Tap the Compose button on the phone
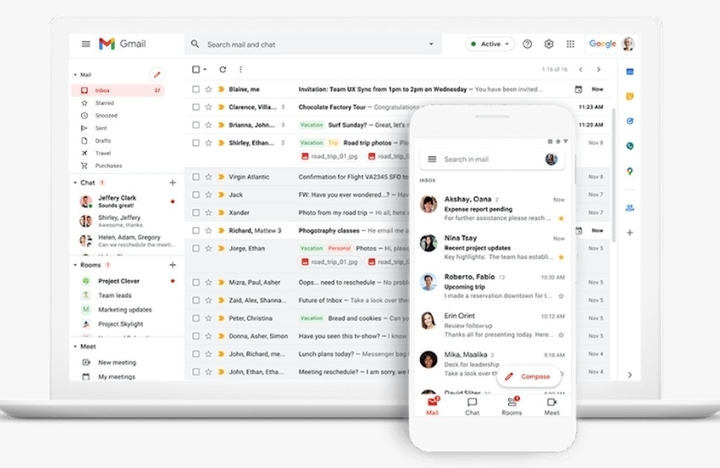The width and height of the screenshot is (720, 468). [529, 377]
